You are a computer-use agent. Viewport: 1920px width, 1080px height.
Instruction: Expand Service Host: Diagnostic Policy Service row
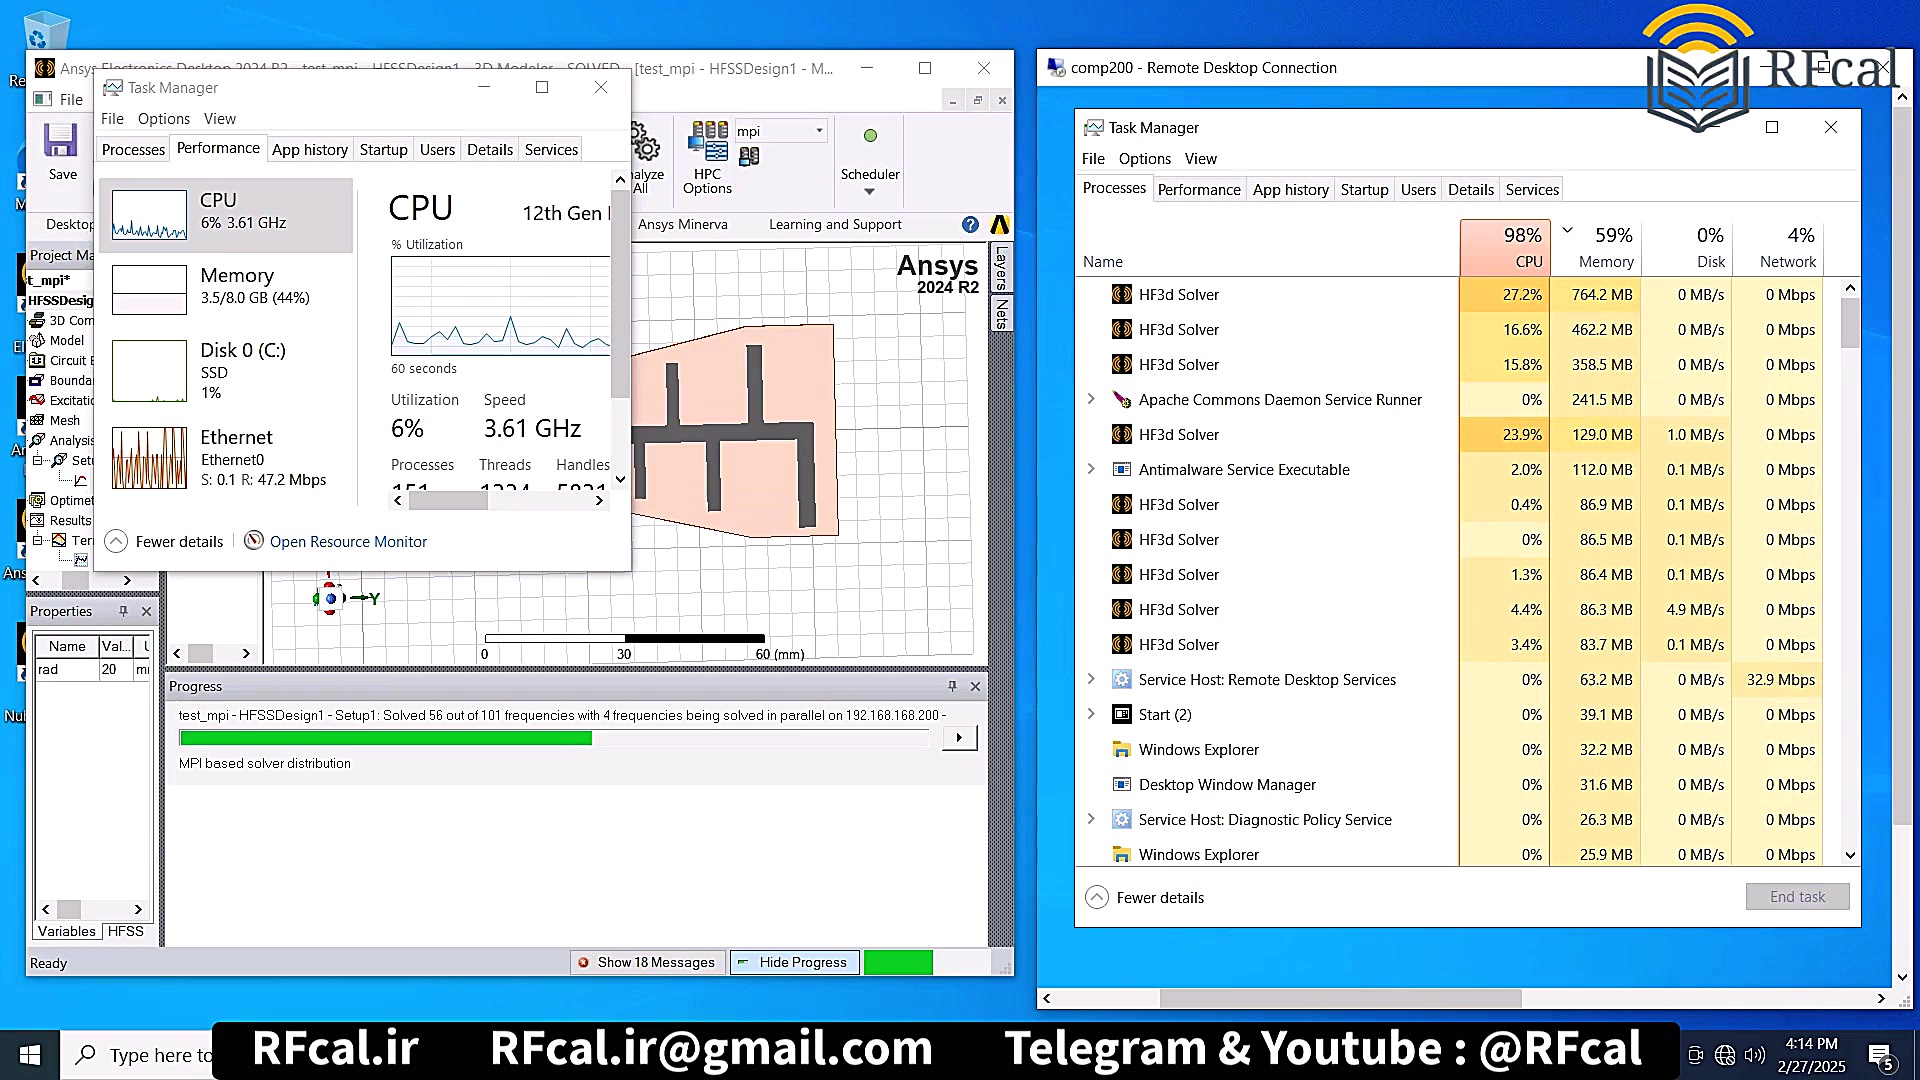[x=1091, y=819]
